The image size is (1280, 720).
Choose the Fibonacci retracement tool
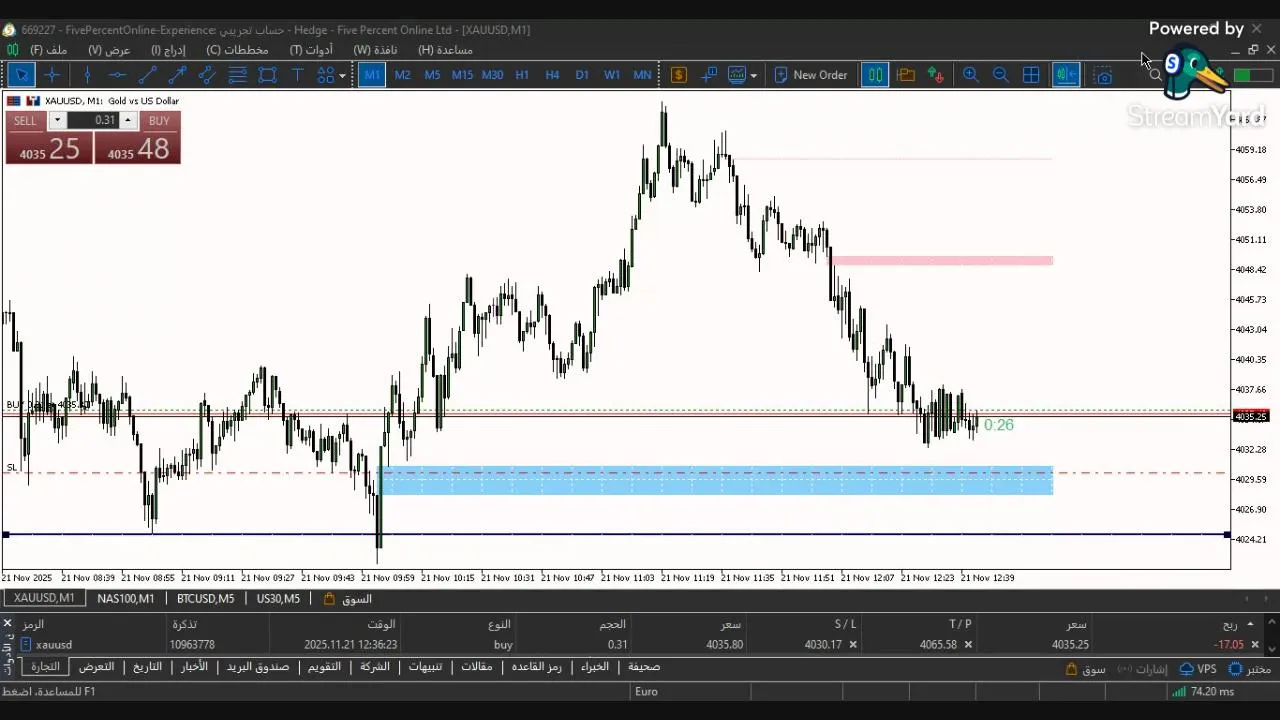click(237, 75)
